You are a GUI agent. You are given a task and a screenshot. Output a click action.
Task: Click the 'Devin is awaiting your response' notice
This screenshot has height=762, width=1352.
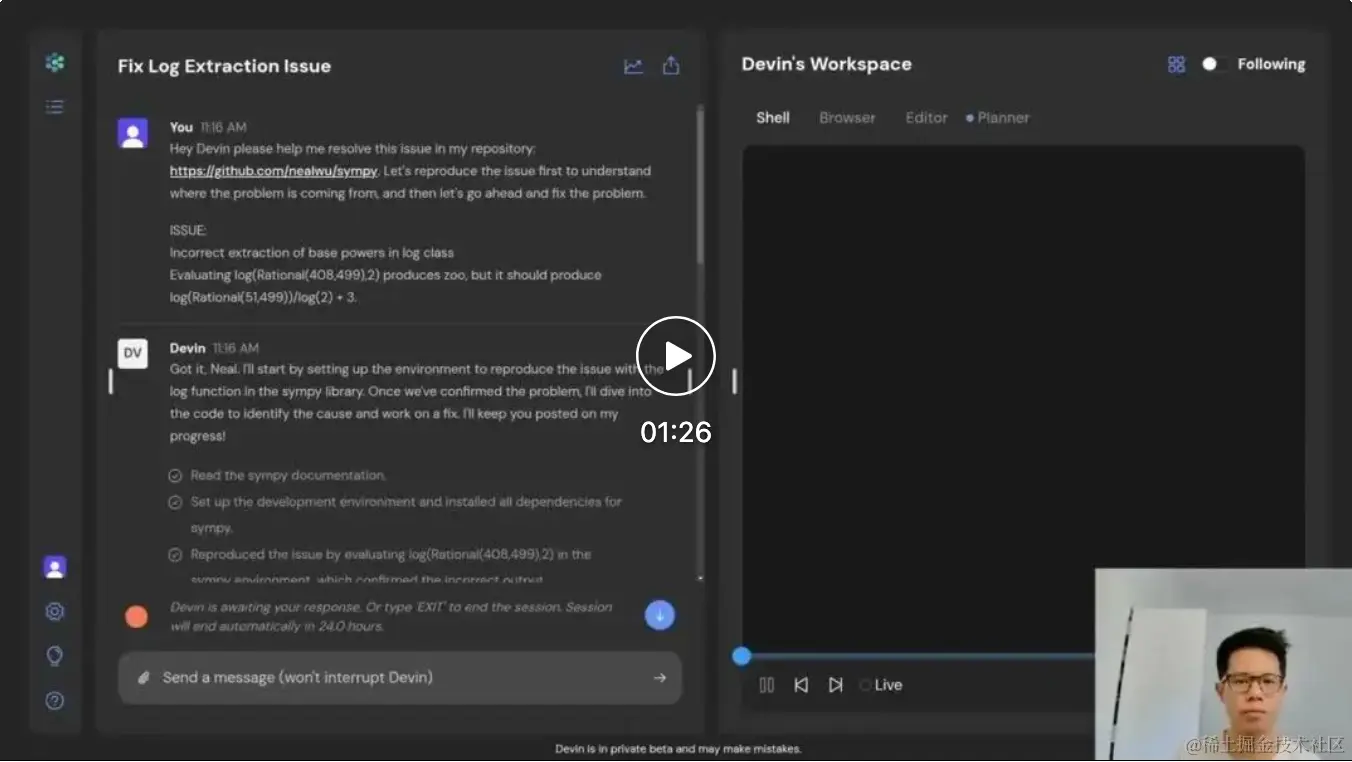click(391, 616)
